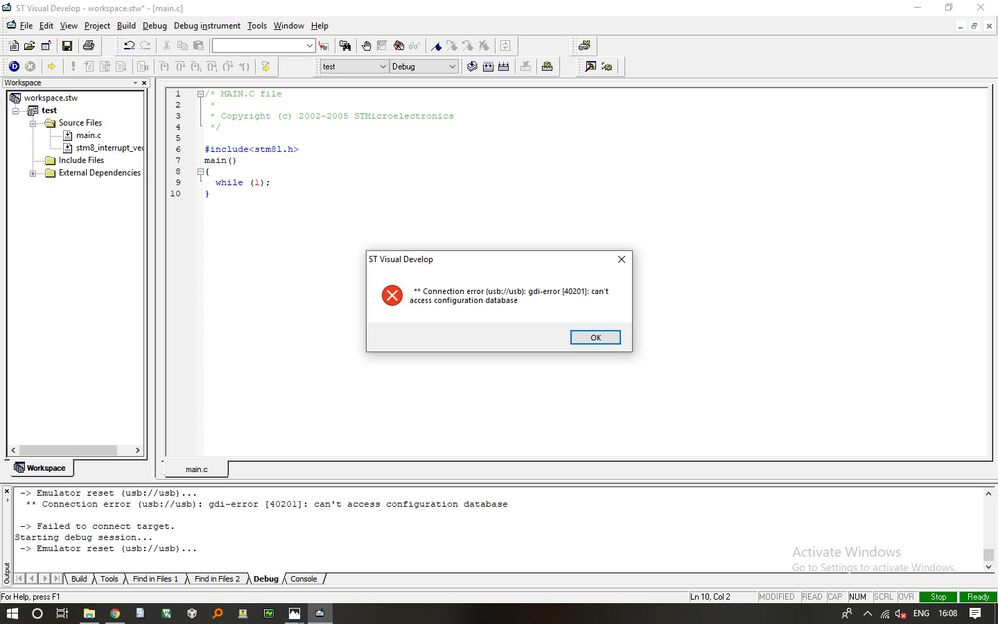Click the Find in Files binoculars icon
Image resolution: width=998 pixels, height=624 pixels.
pos(345,46)
